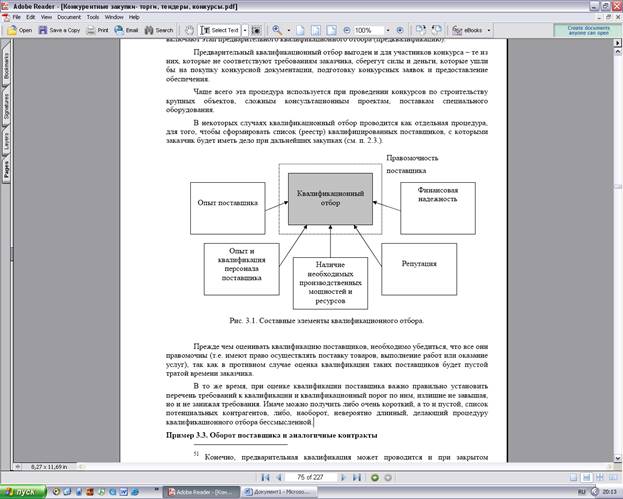Click the Windows Start (пуск) button

(x=20, y=493)
